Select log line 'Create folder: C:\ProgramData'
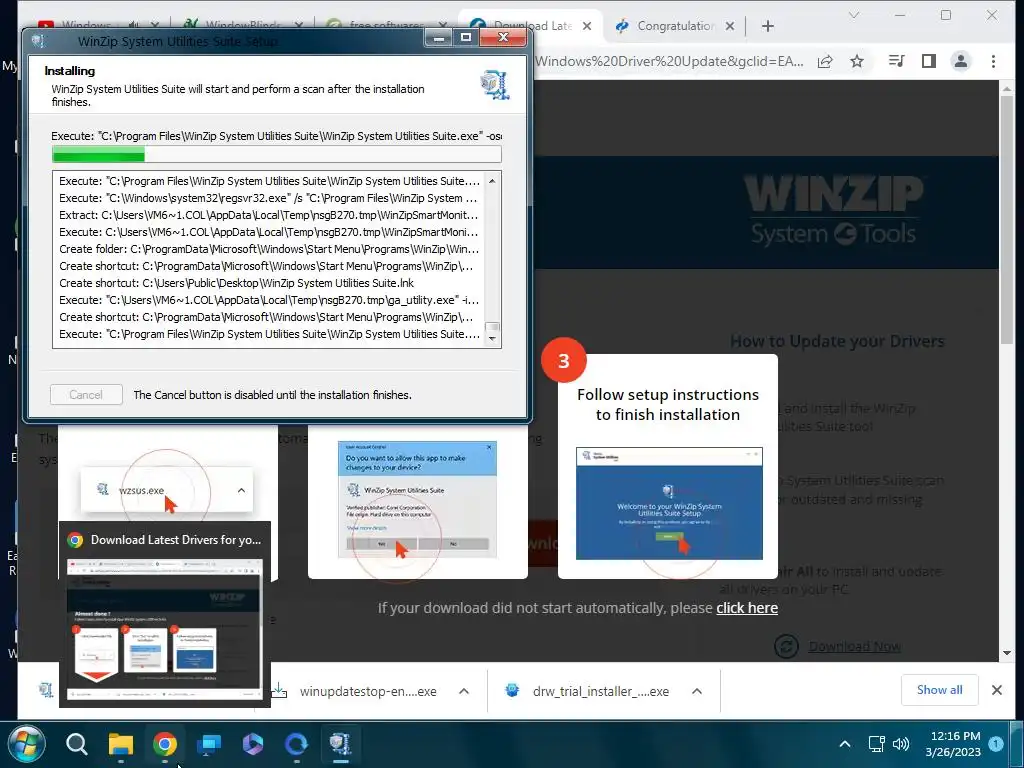This screenshot has width=1024, height=768. [x=268, y=249]
